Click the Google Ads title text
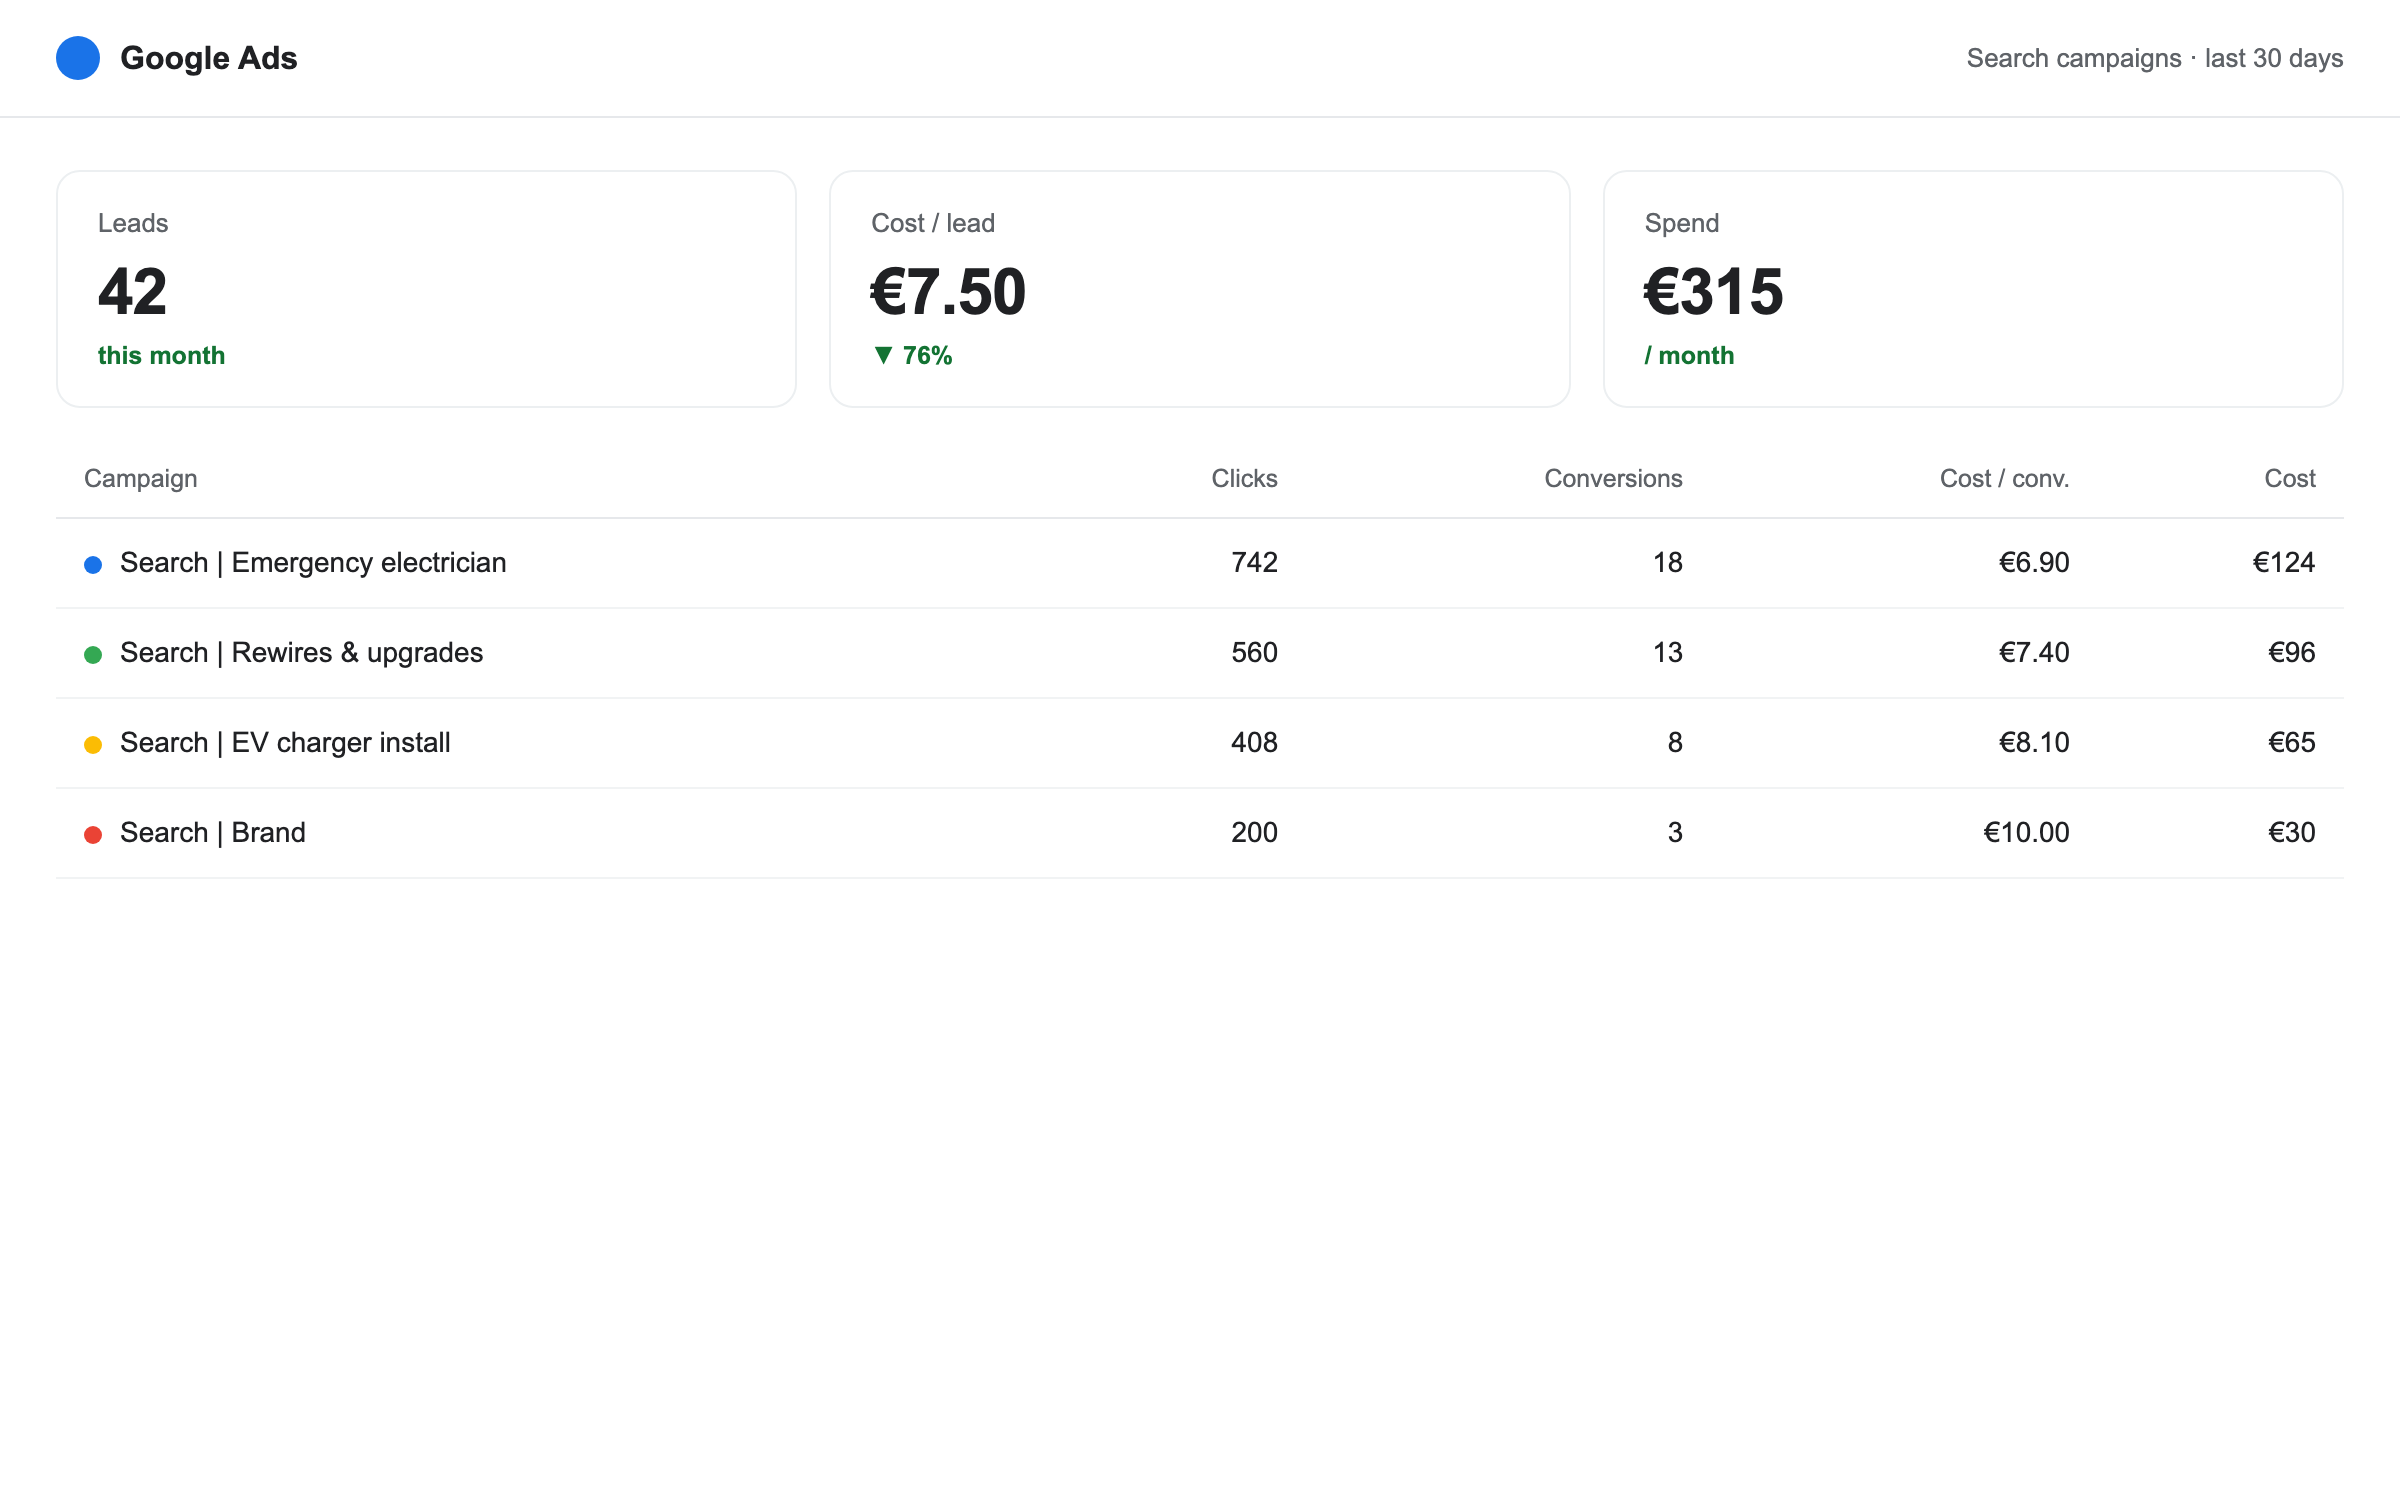Image resolution: width=2400 pixels, height=1500 pixels. tap(208, 58)
